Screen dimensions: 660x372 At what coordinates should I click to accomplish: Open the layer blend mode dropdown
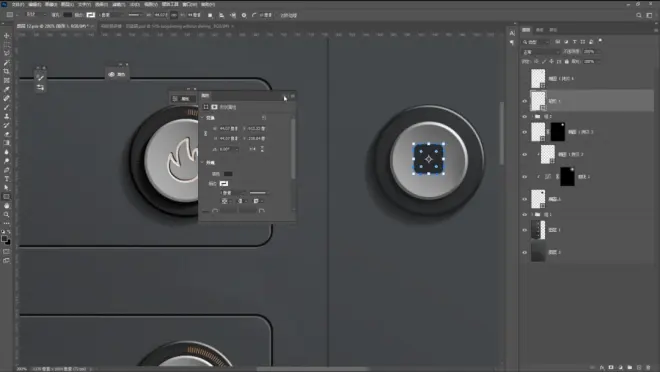pyautogui.click(x=541, y=52)
